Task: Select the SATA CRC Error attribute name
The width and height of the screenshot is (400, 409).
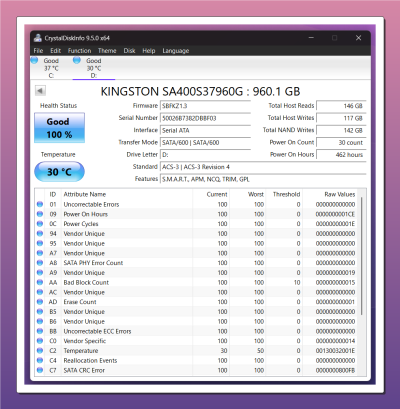Action: 84,370
